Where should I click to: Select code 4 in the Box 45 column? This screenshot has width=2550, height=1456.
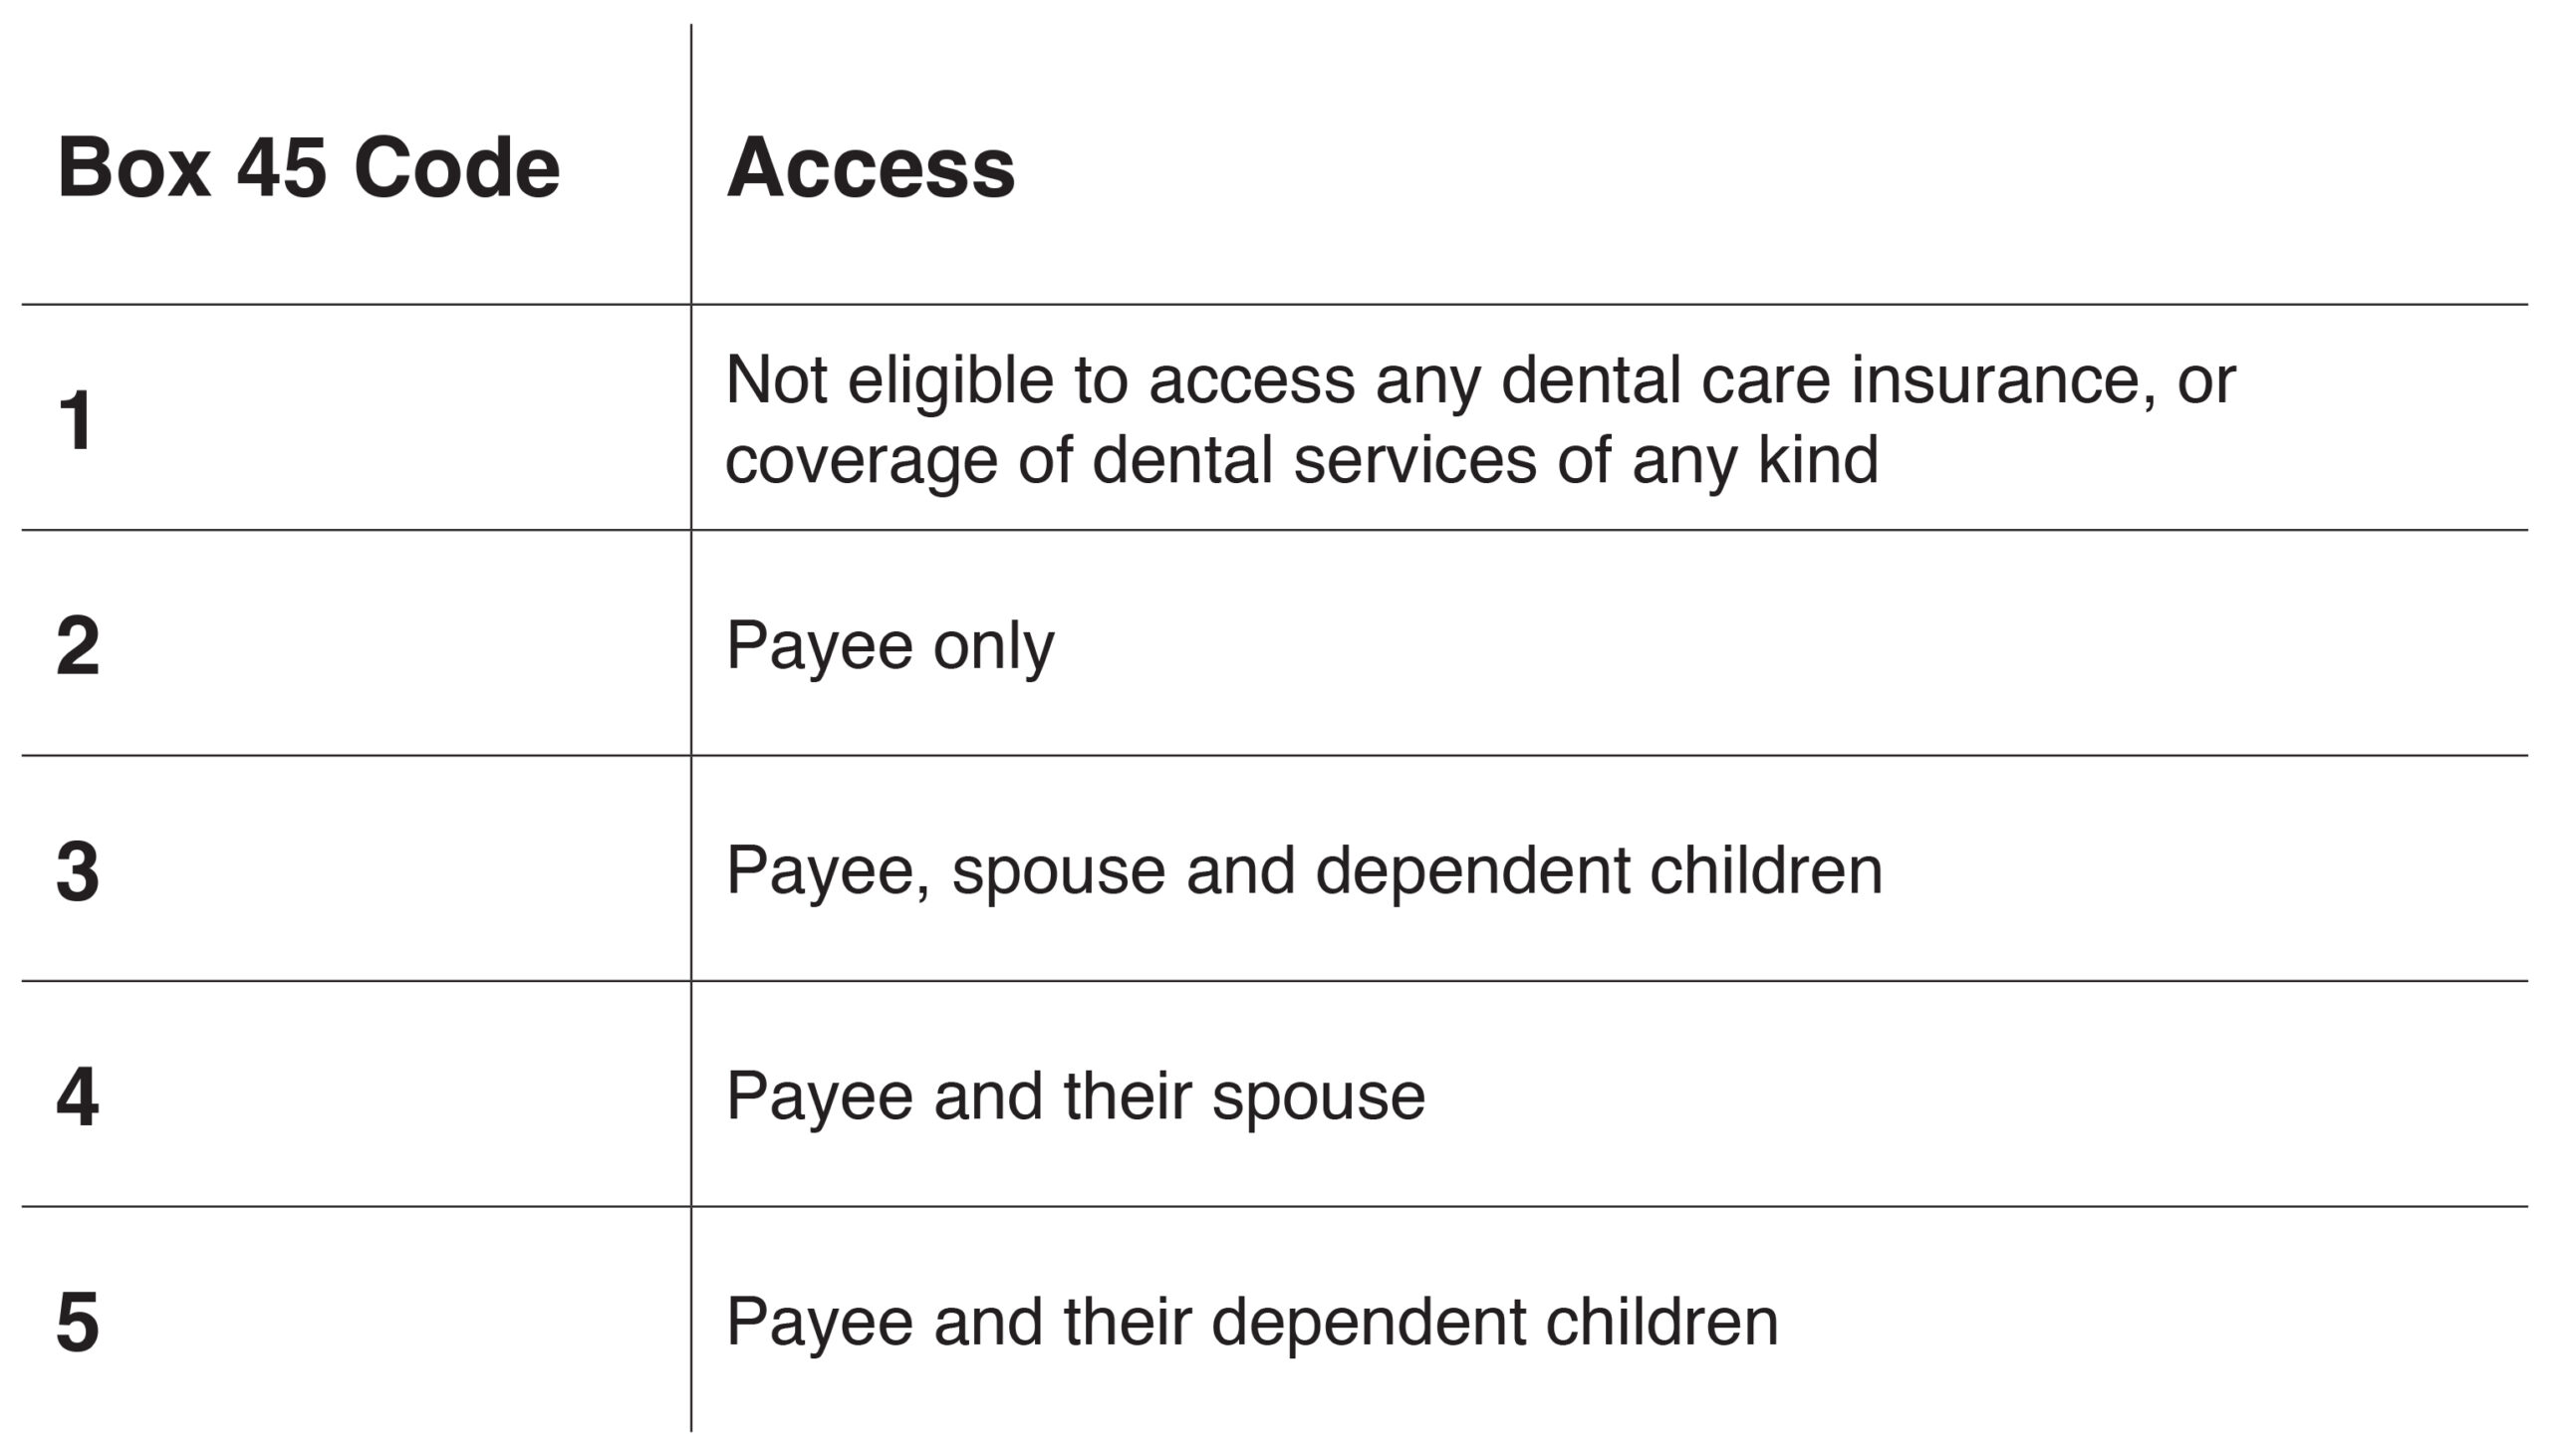click(x=78, y=1097)
